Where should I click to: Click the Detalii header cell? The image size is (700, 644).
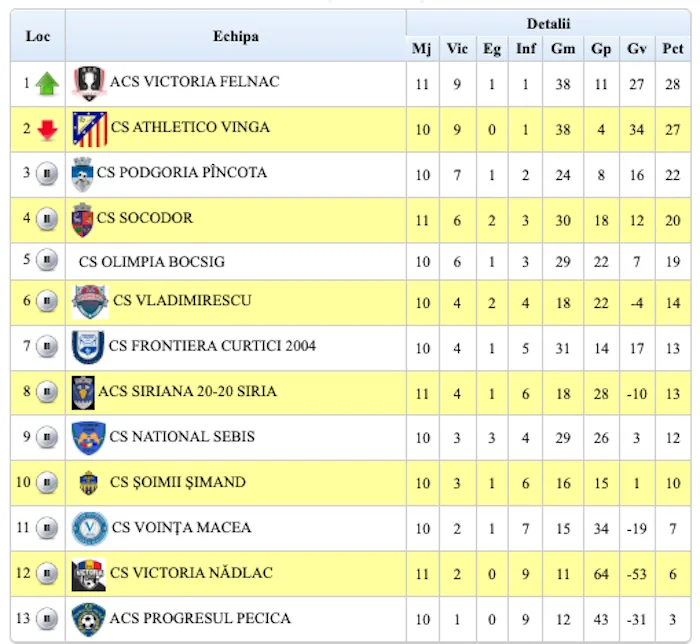pos(549,22)
